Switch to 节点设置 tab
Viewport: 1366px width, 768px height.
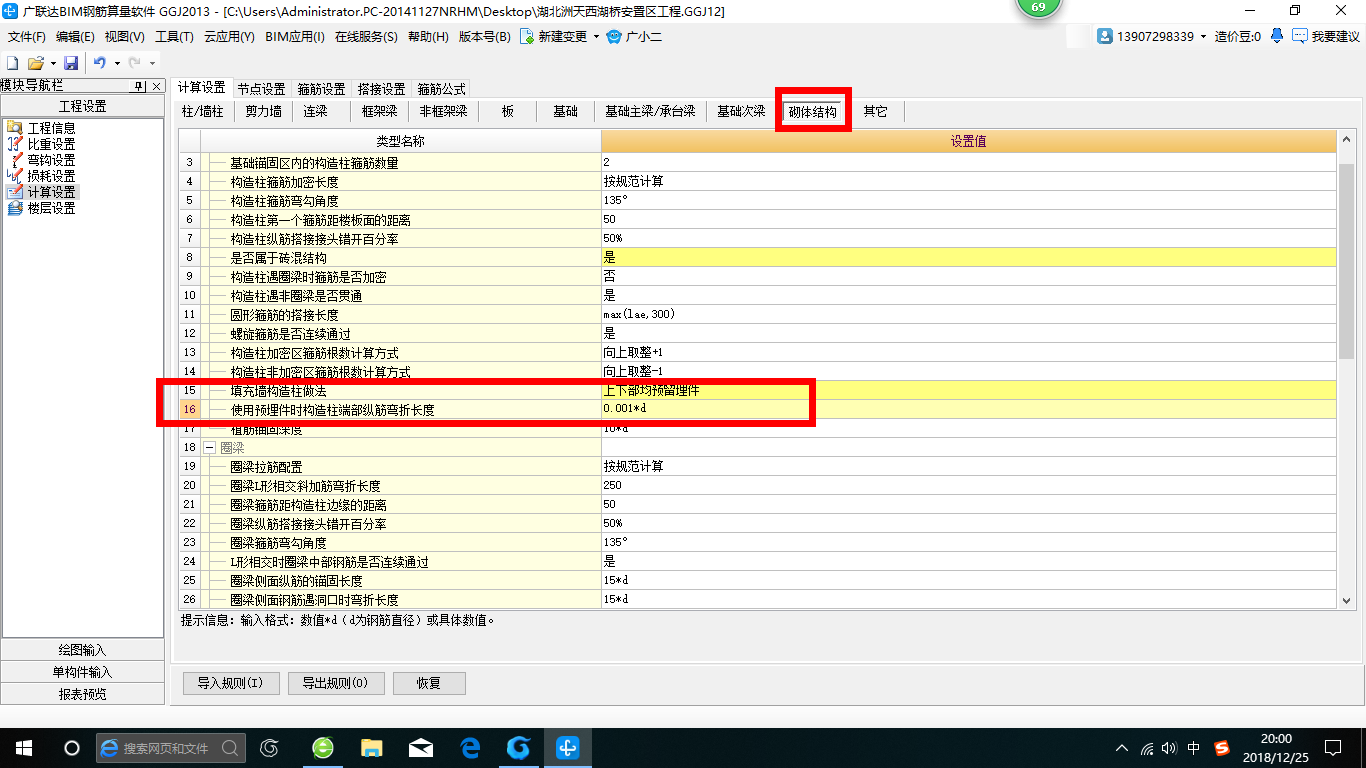(261, 89)
